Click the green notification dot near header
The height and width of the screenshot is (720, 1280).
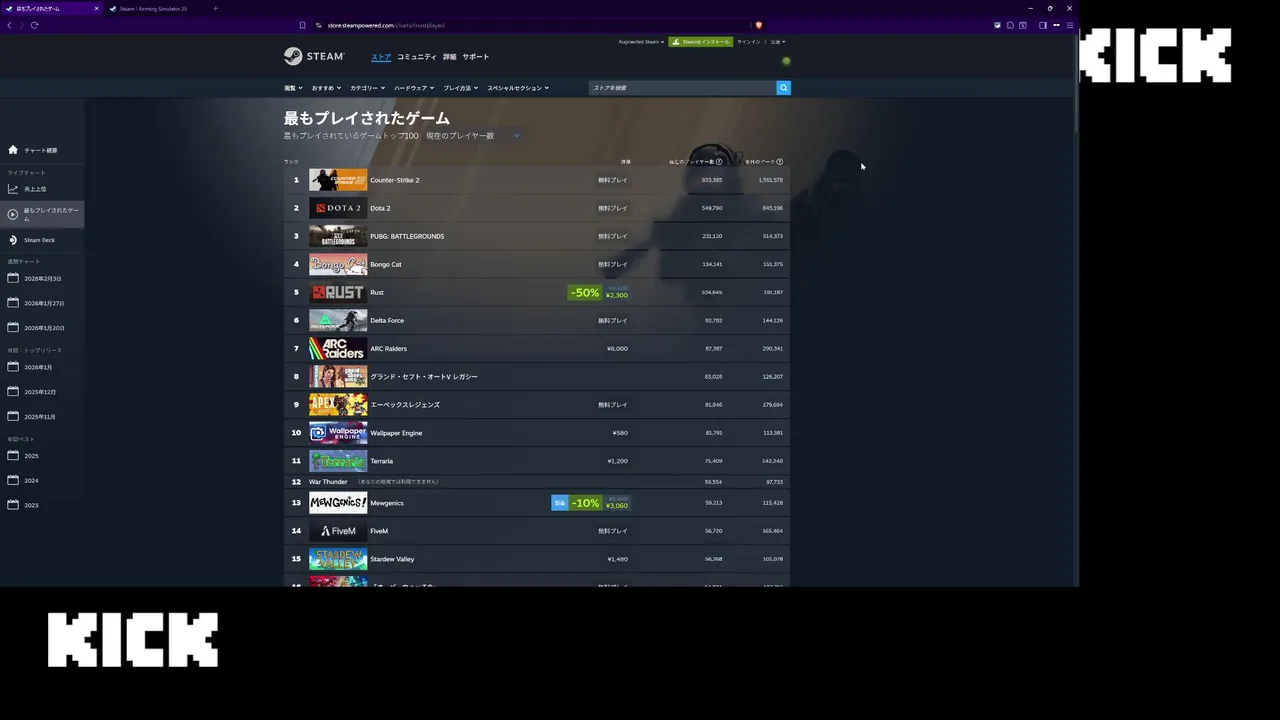tap(786, 61)
